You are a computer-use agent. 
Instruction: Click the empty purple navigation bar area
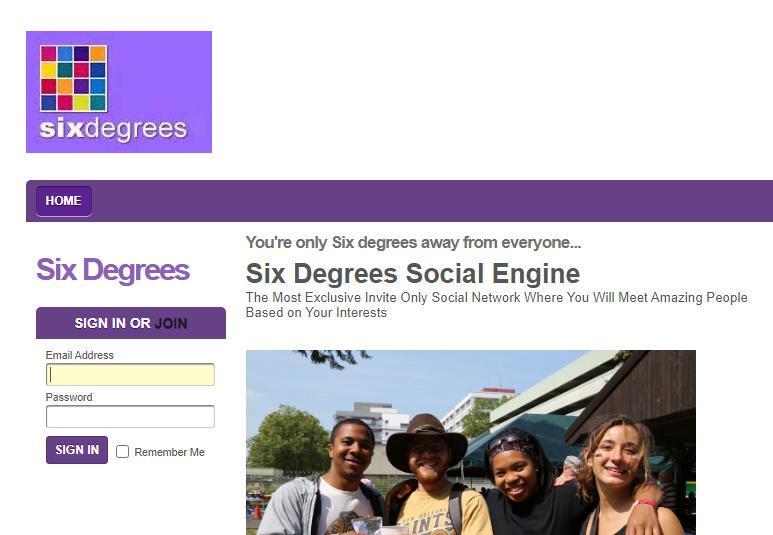coord(431,201)
